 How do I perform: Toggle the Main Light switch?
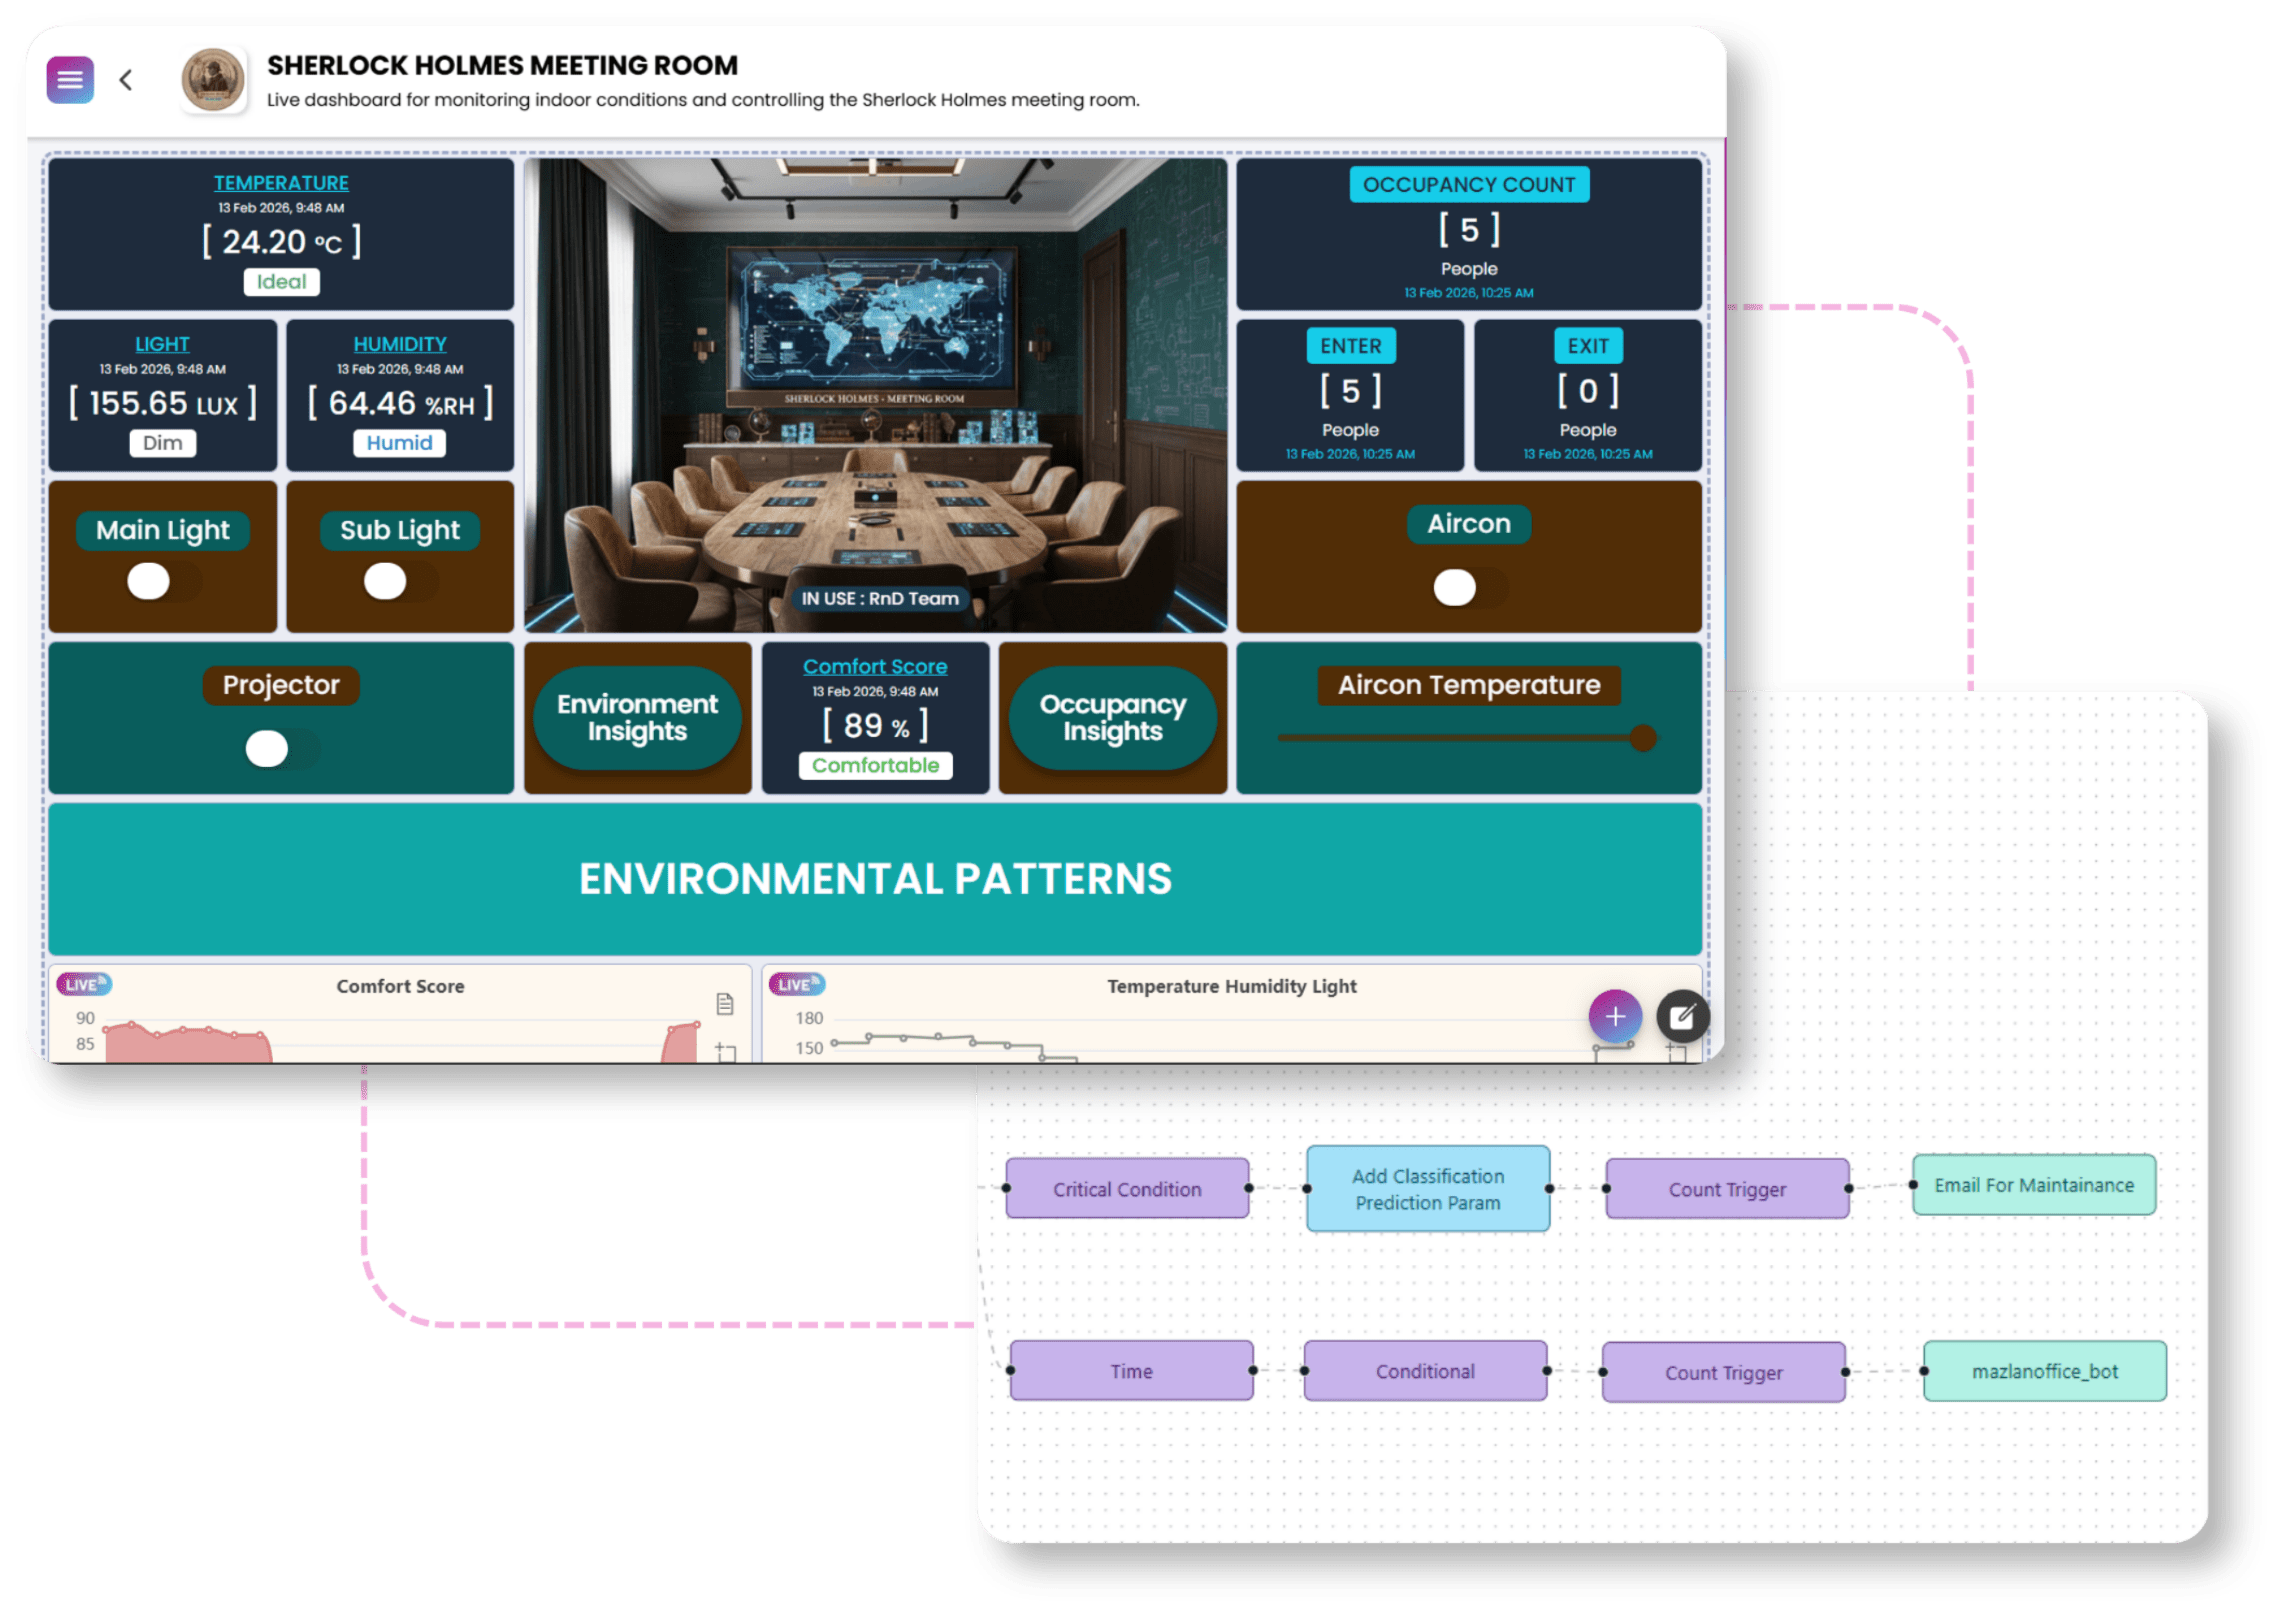click(x=163, y=581)
